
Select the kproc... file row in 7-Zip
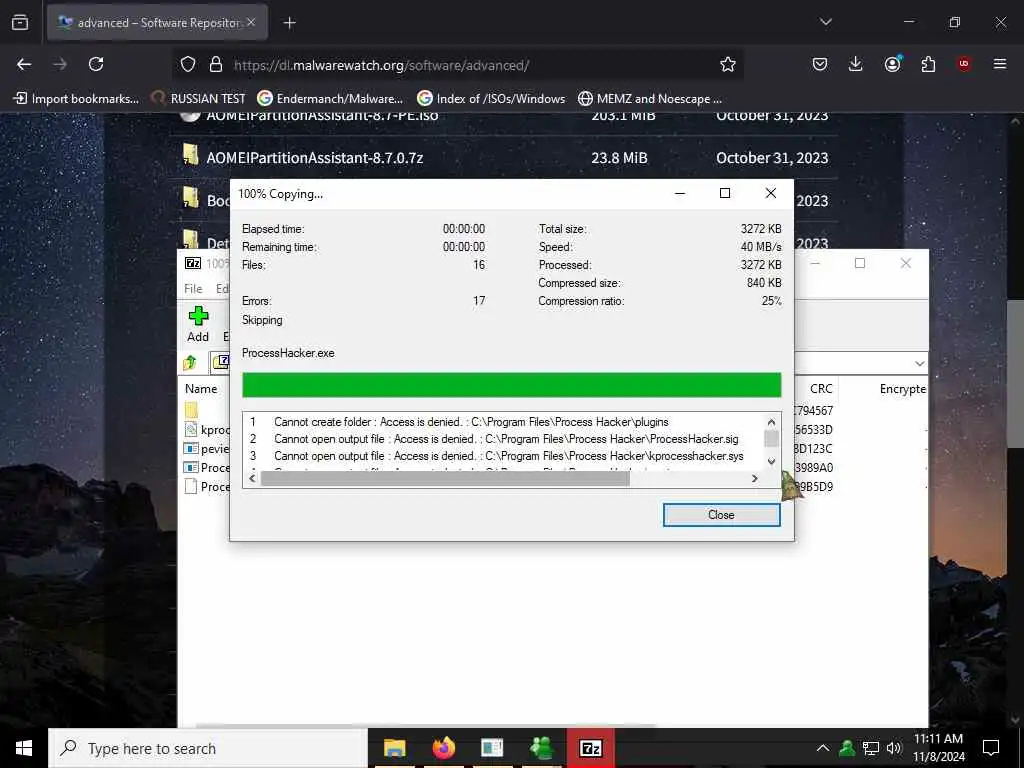coord(207,430)
